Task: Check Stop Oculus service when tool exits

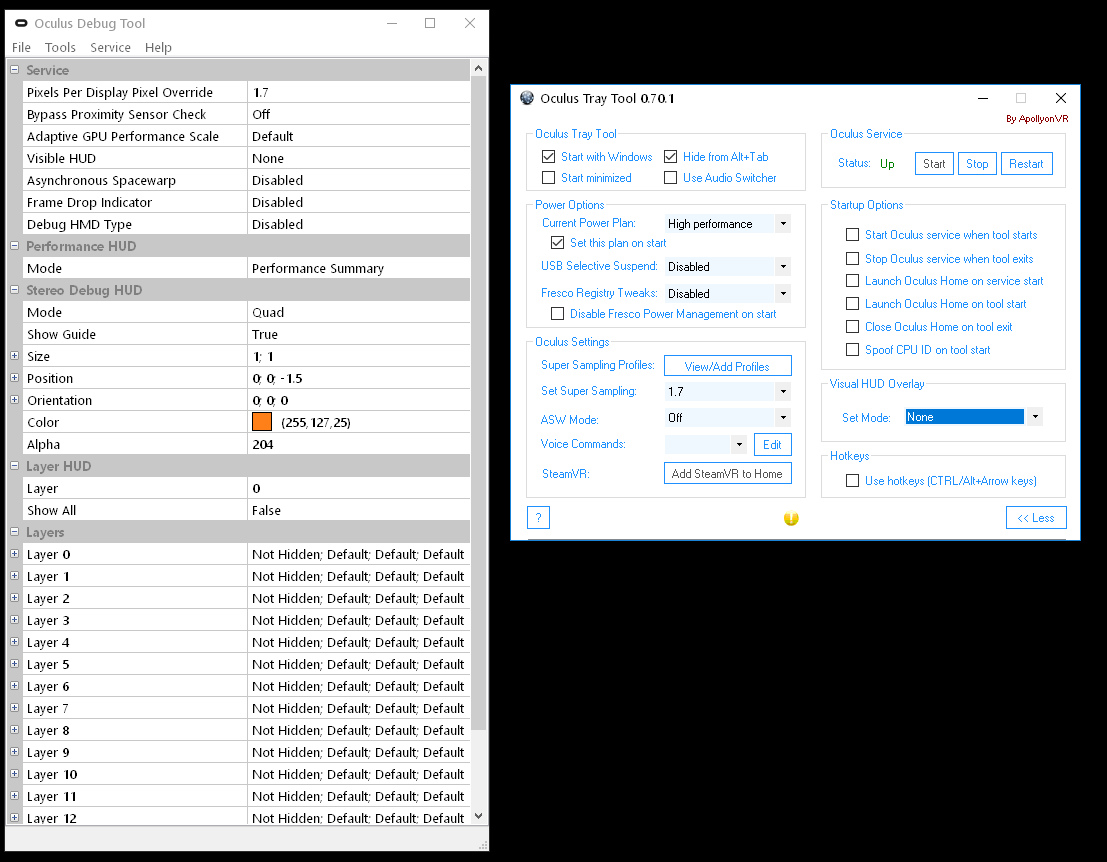Action: [853, 258]
